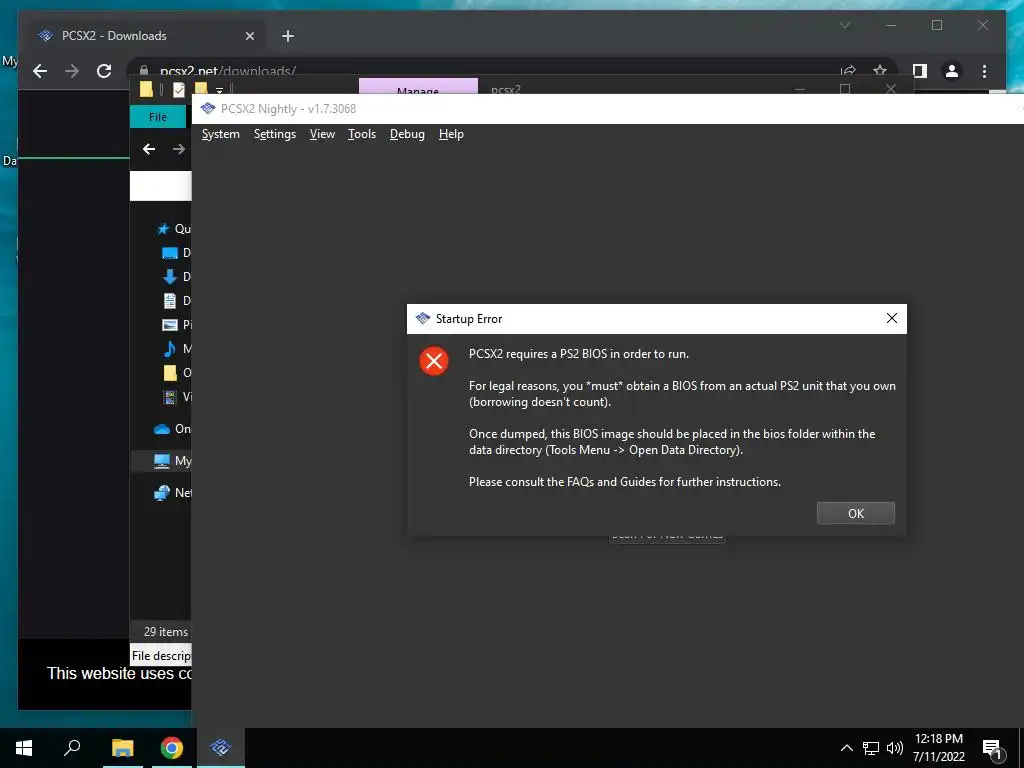Click the red error icon in dialog
Viewport: 1024px width, 768px height.
coord(434,360)
